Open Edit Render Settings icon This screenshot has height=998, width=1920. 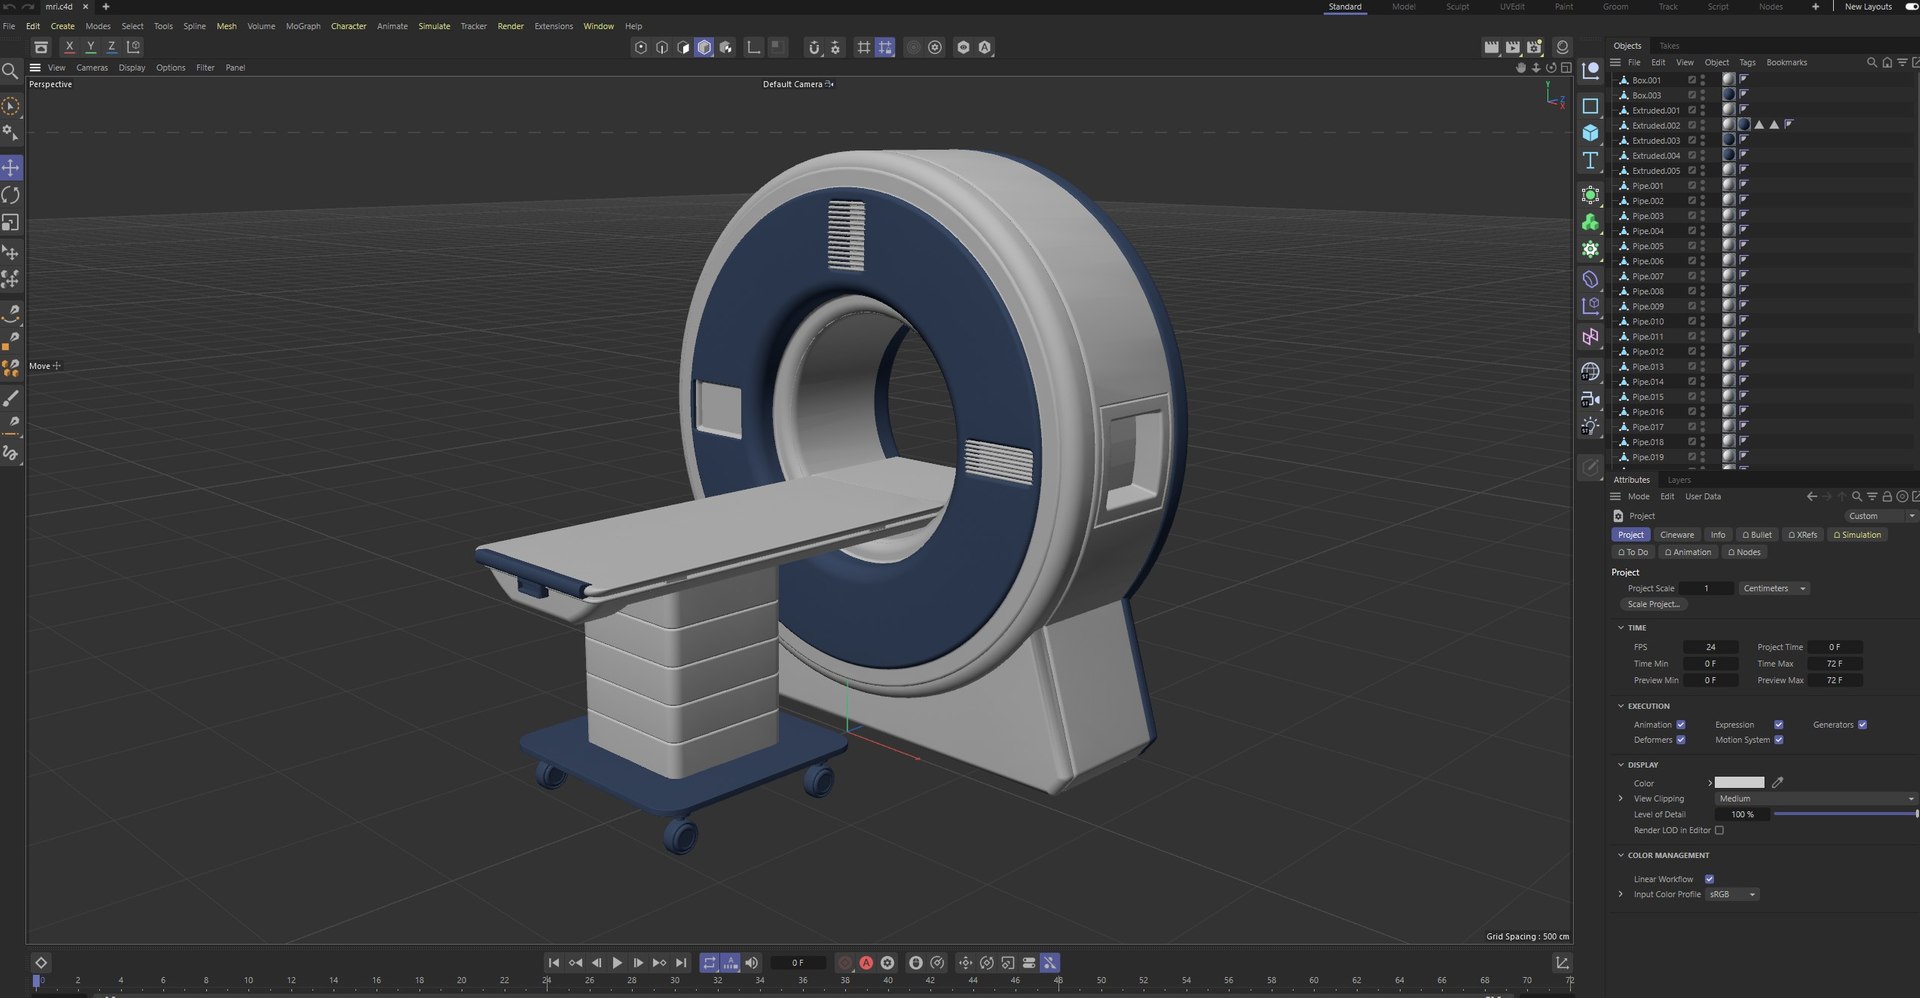1534,47
